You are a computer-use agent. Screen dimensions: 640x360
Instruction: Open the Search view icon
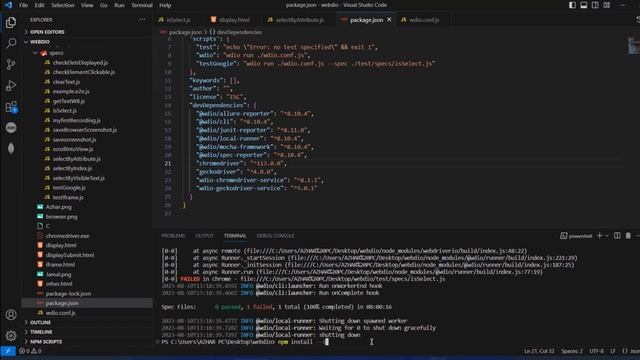coord(11,43)
